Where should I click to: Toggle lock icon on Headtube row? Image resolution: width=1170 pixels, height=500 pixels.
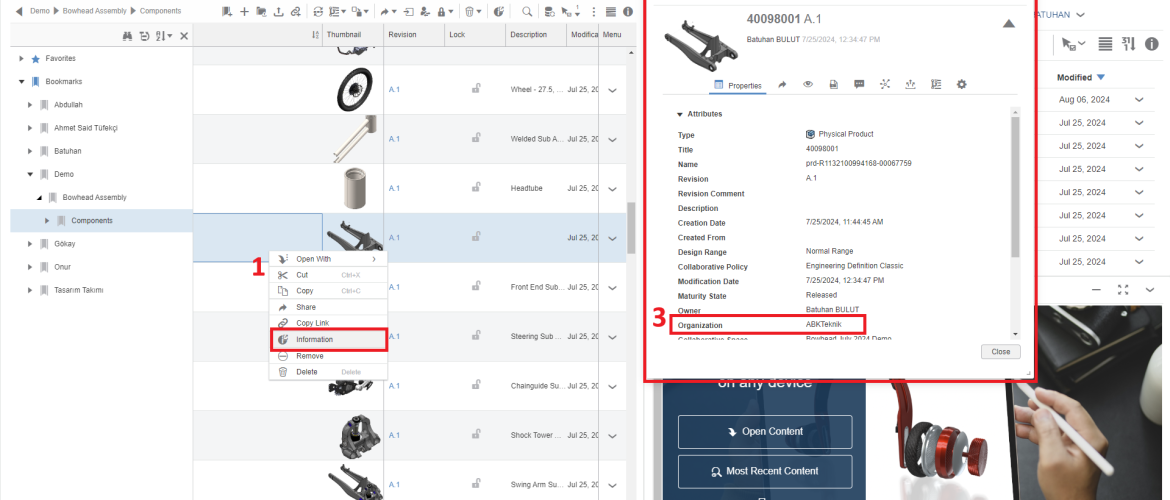click(x=476, y=188)
